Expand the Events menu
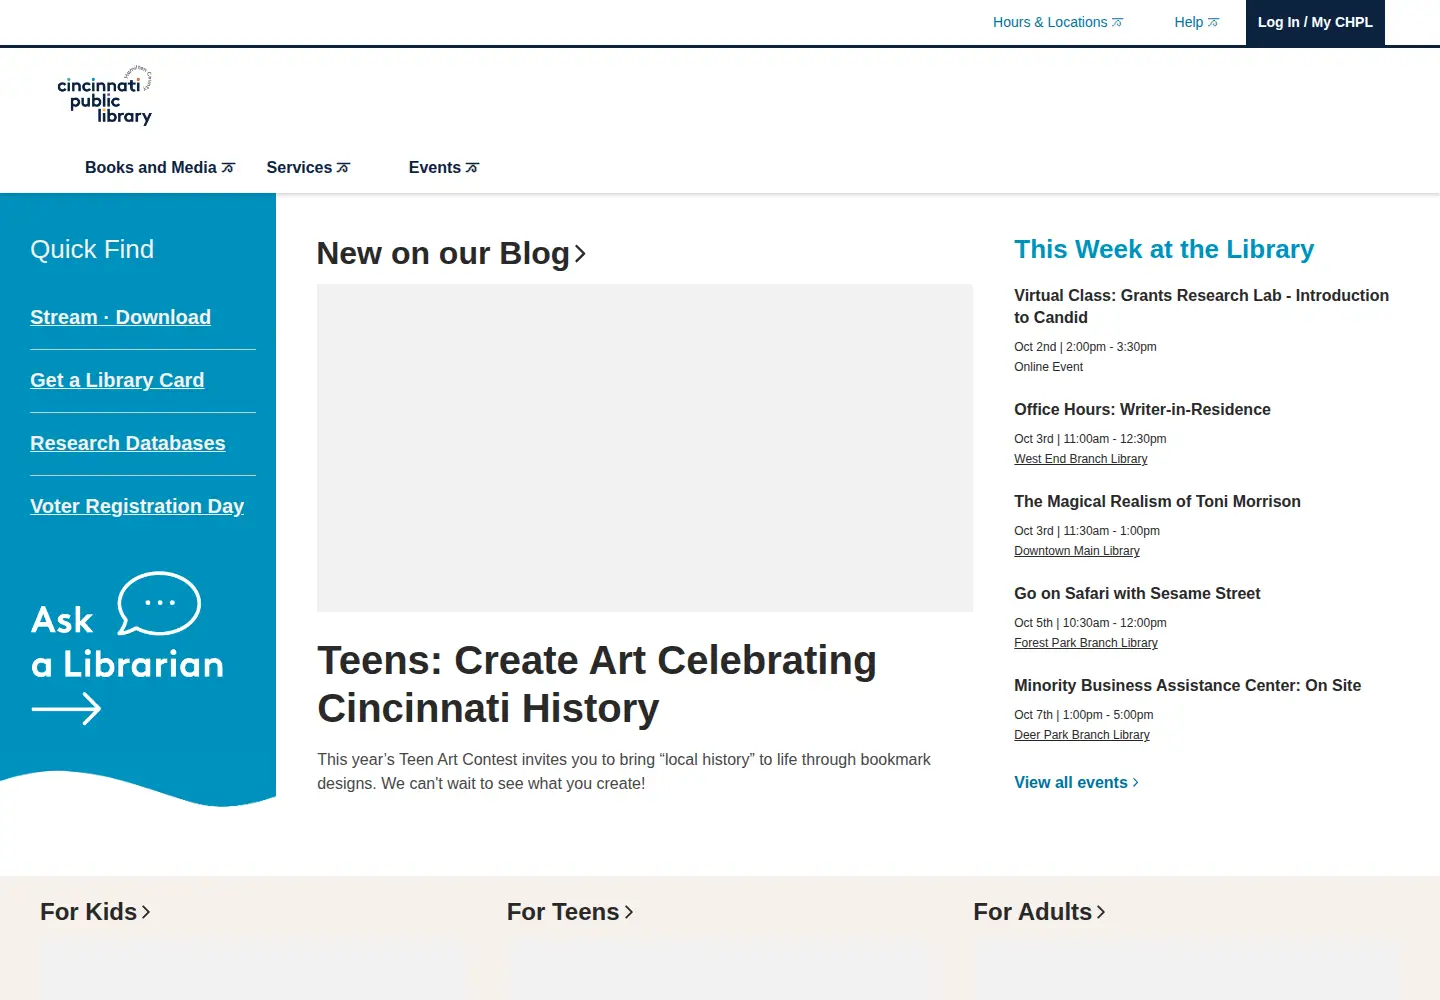 coord(444,167)
